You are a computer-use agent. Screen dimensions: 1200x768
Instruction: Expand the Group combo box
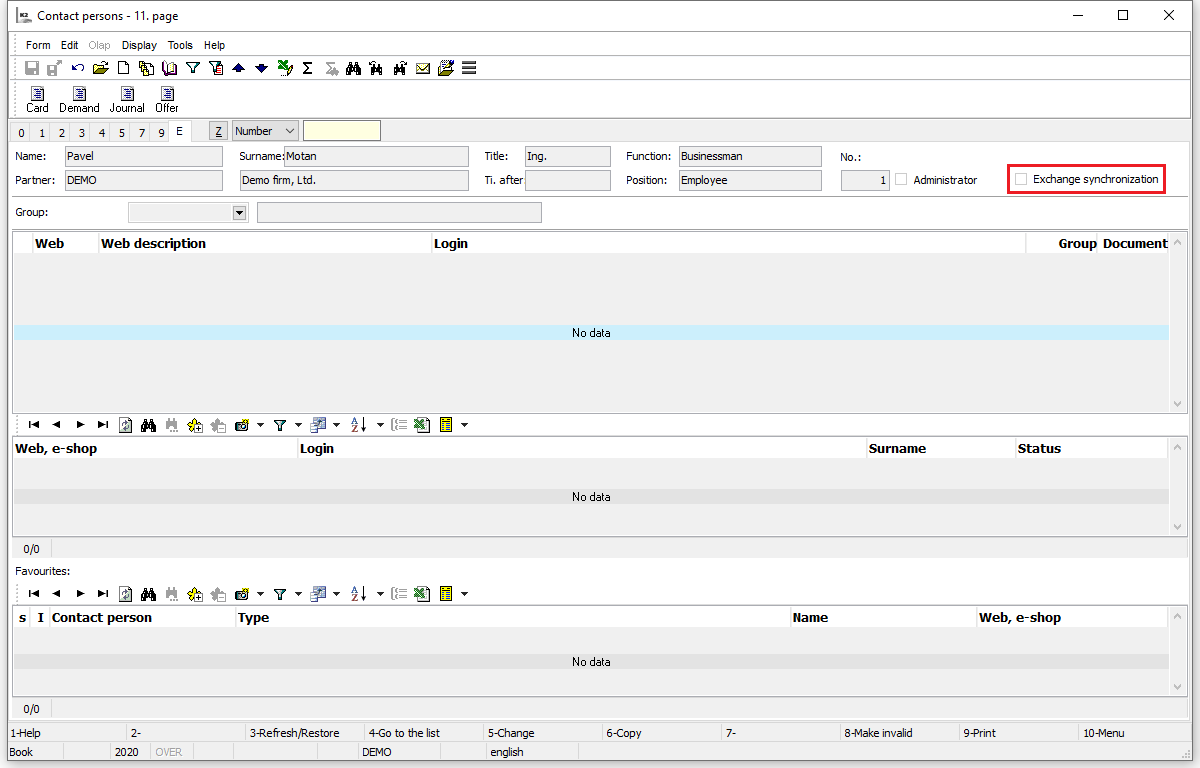239,213
